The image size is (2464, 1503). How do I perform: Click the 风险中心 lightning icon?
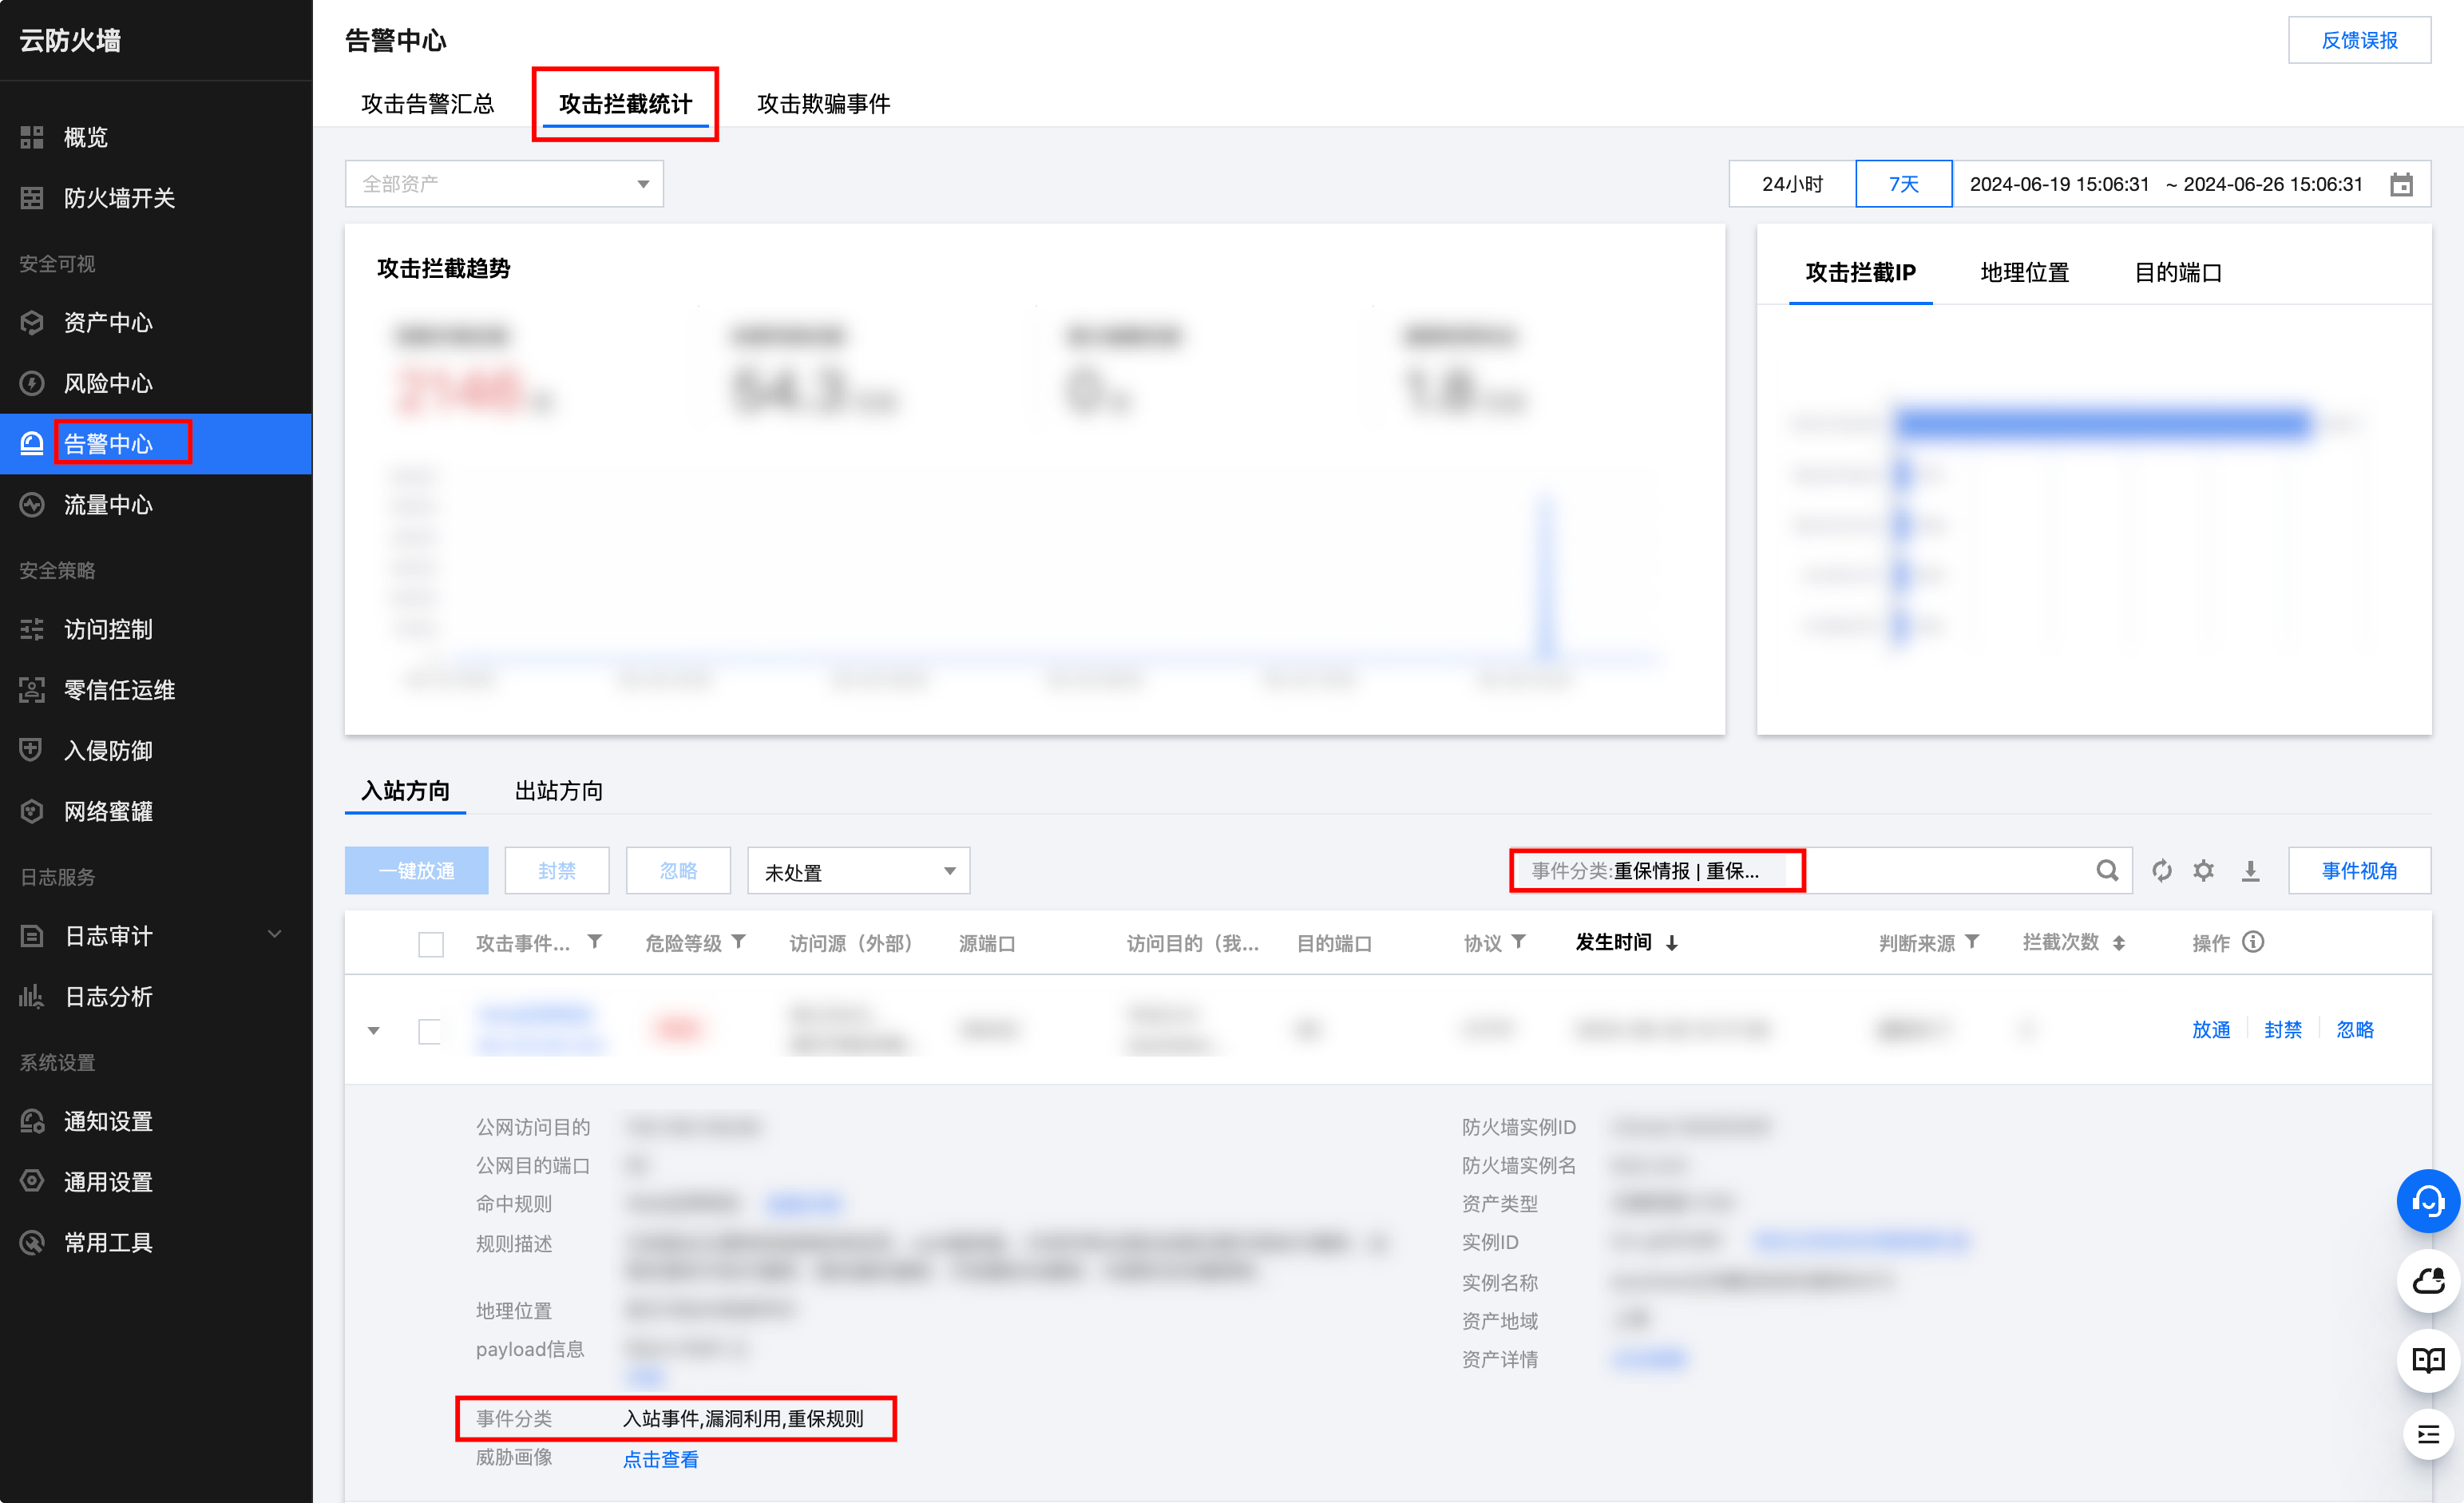point(32,383)
